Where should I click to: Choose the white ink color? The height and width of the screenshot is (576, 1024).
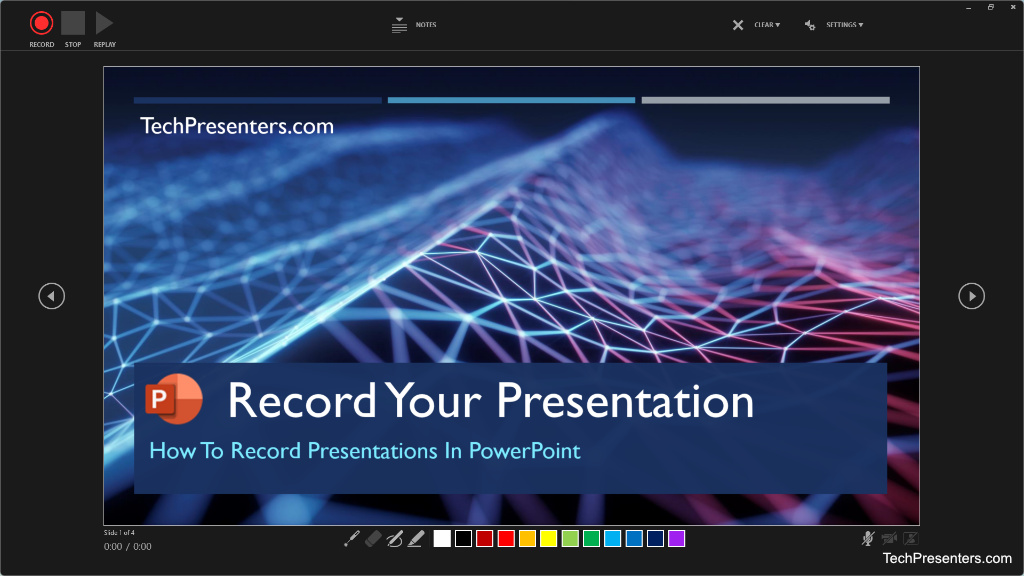(x=442, y=539)
